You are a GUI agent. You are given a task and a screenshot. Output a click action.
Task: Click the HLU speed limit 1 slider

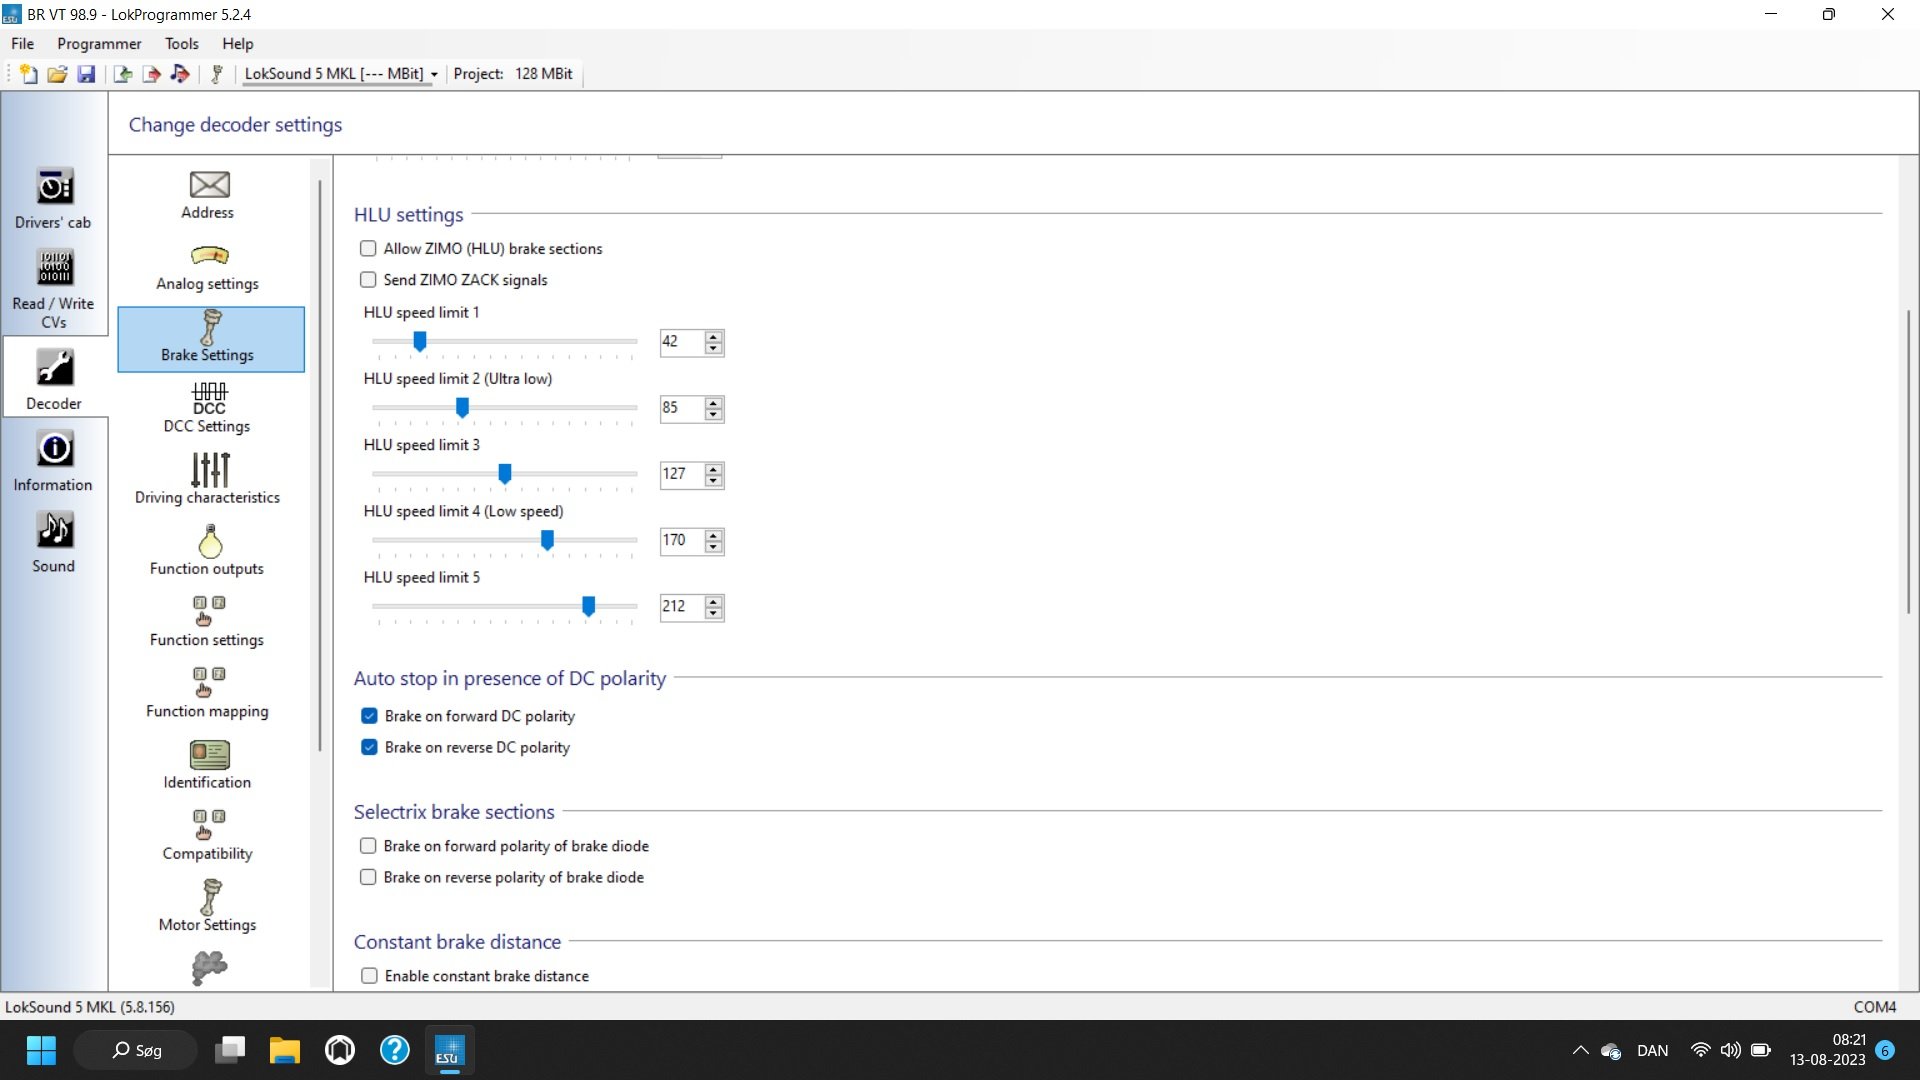tap(504, 342)
